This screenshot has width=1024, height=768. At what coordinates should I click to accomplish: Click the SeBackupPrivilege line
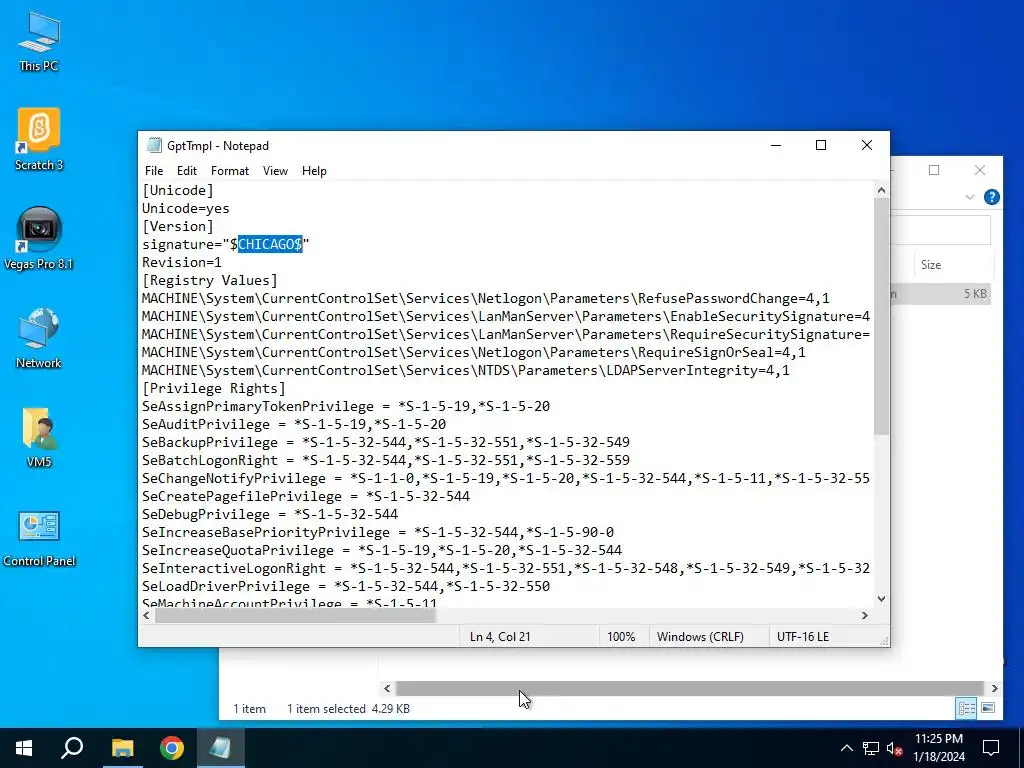point(385,442)
